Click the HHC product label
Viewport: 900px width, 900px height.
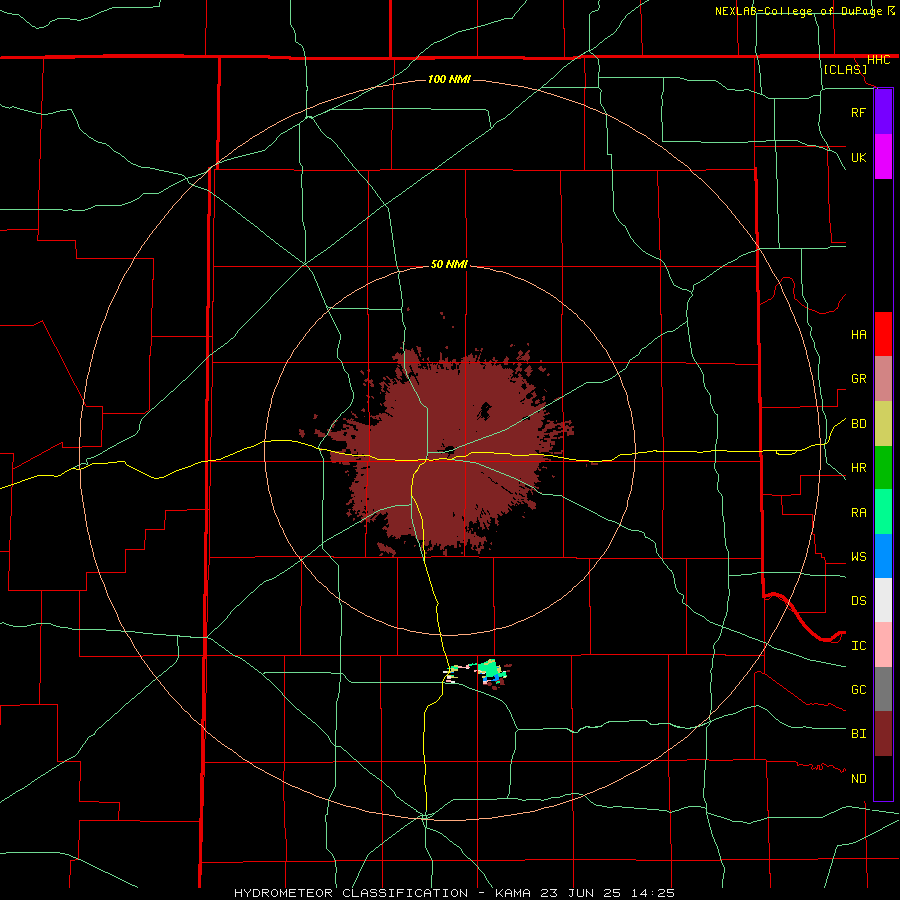tap(878, 60)
